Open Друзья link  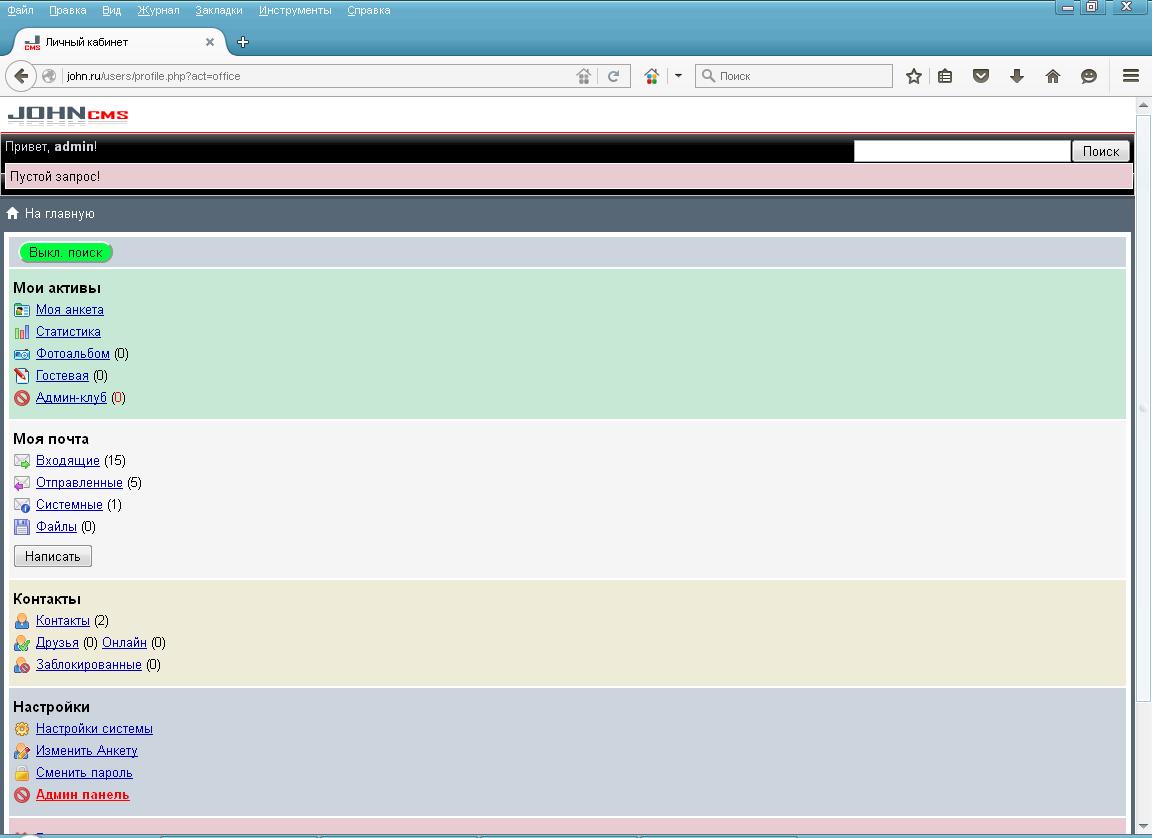[x=57, y=643]
